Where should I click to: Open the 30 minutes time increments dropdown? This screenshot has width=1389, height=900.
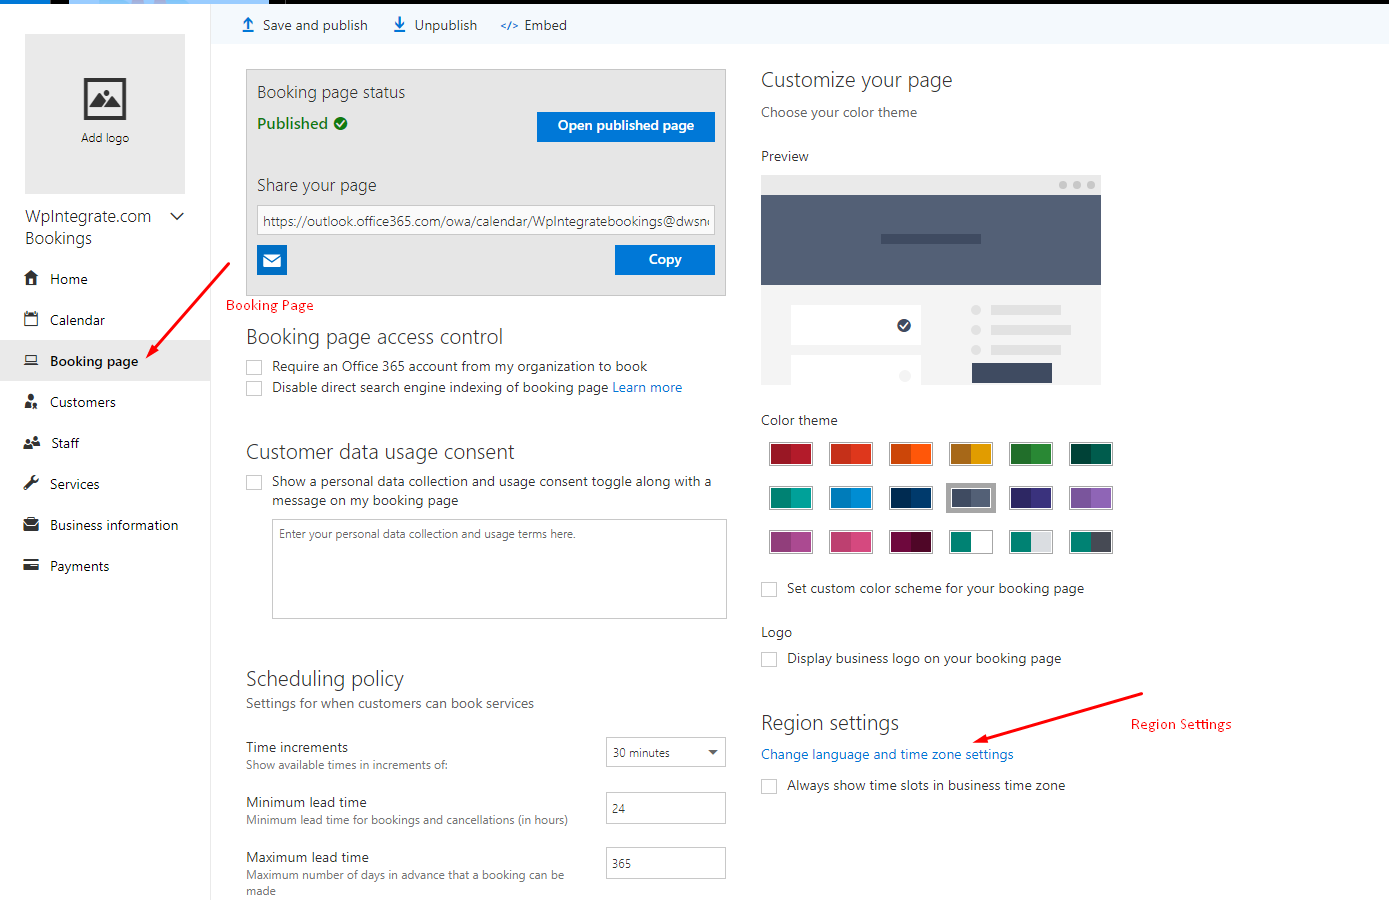click(666, 752)
